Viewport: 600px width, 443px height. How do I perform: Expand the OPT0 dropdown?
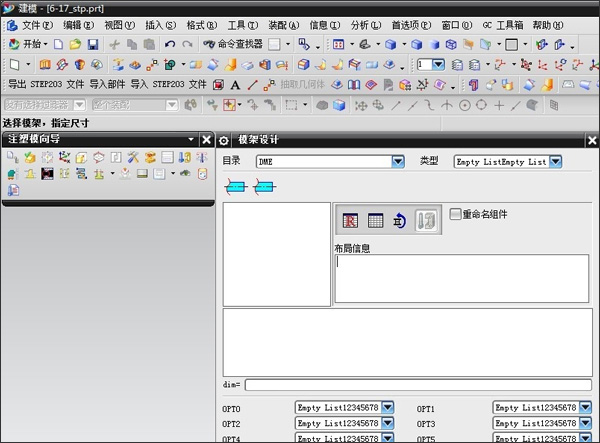pyautogui.click(x=388, y=408)
